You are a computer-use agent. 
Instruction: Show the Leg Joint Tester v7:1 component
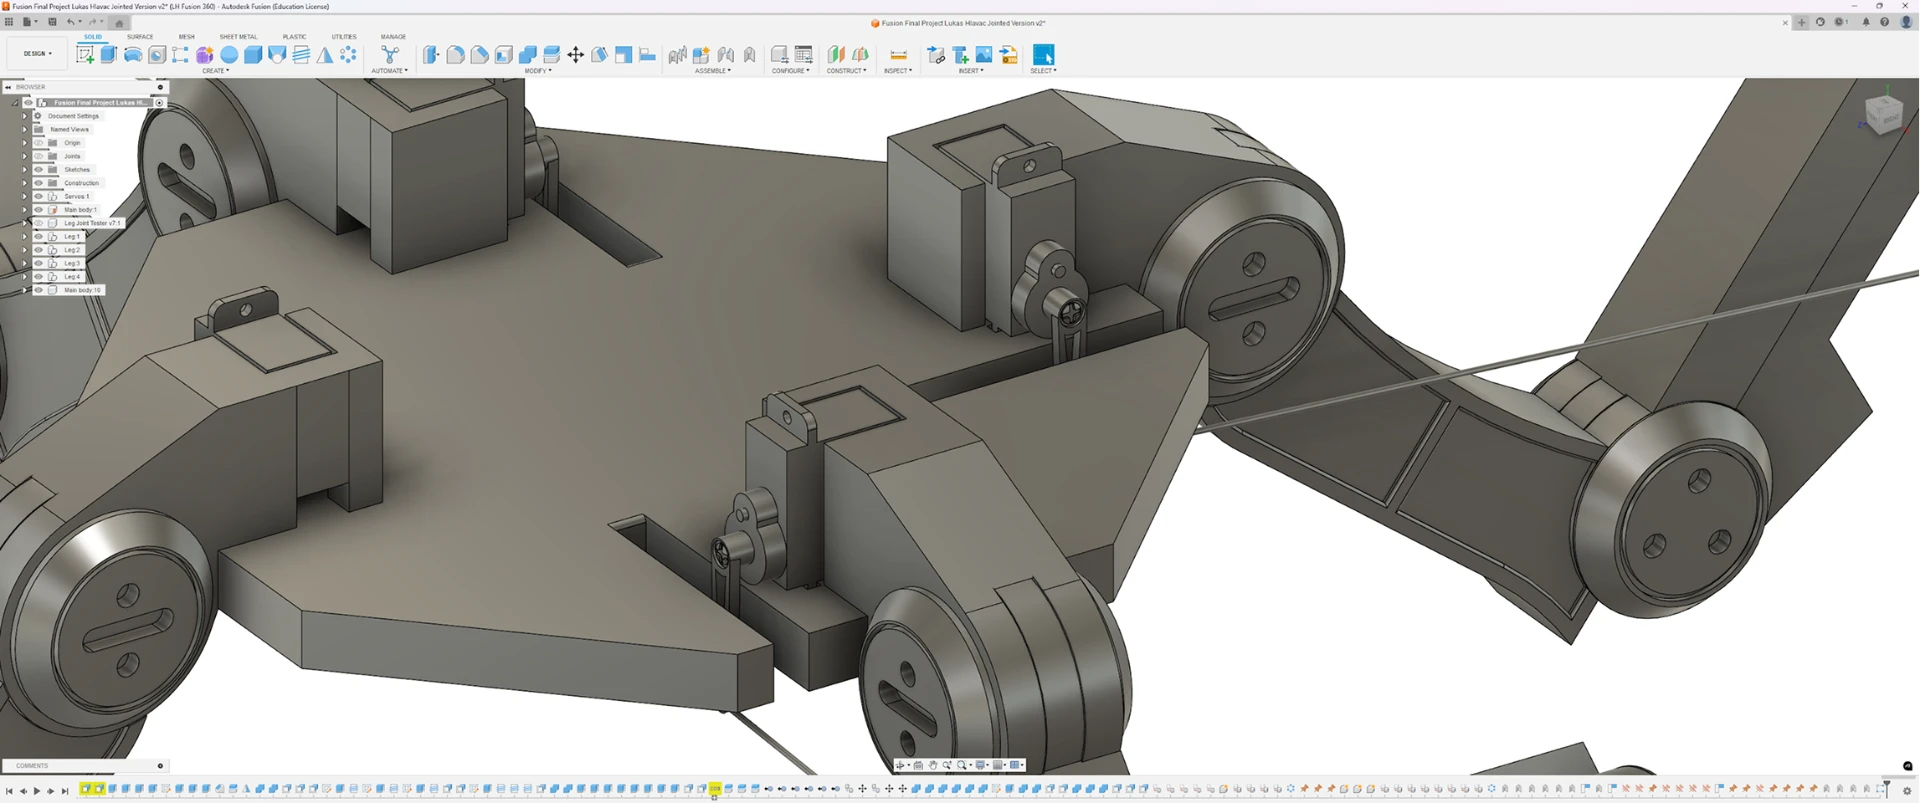coord(39,223)
